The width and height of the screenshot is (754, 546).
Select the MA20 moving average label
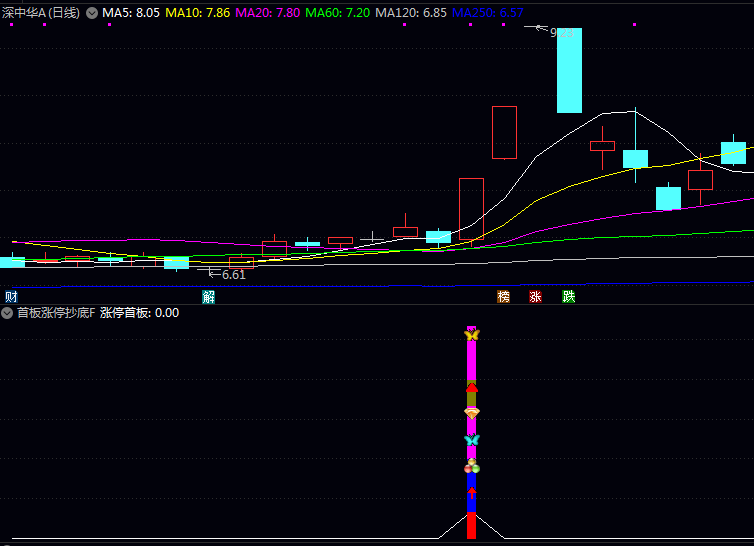click(267, 13)
